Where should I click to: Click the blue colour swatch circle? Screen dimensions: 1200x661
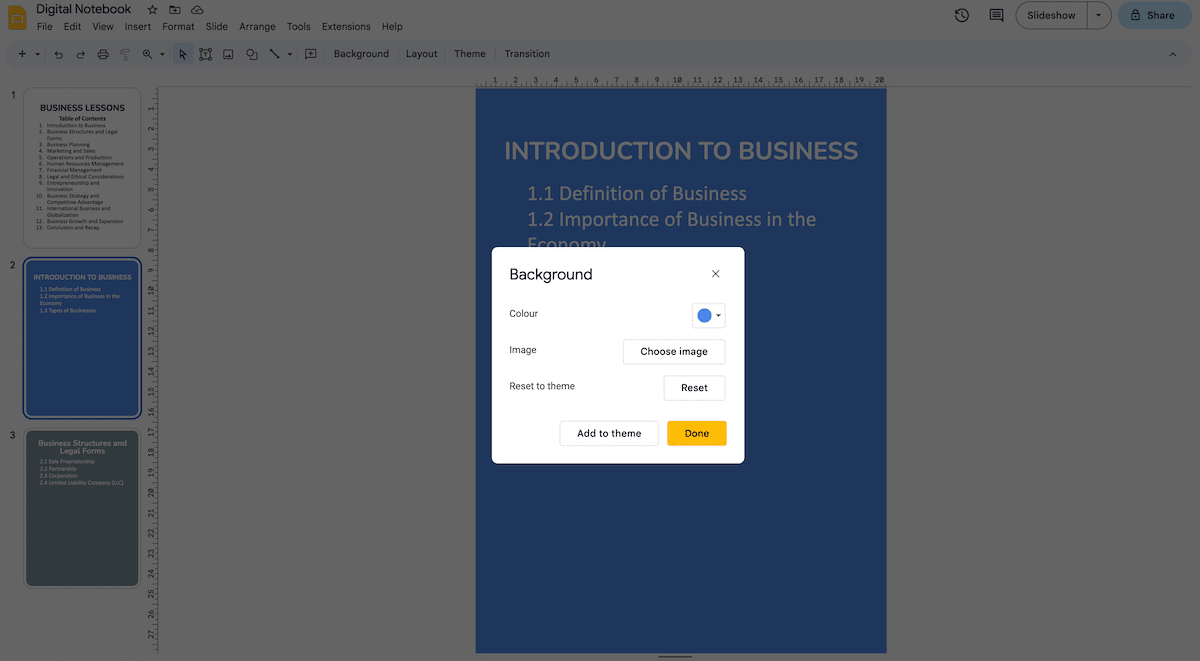704,315
